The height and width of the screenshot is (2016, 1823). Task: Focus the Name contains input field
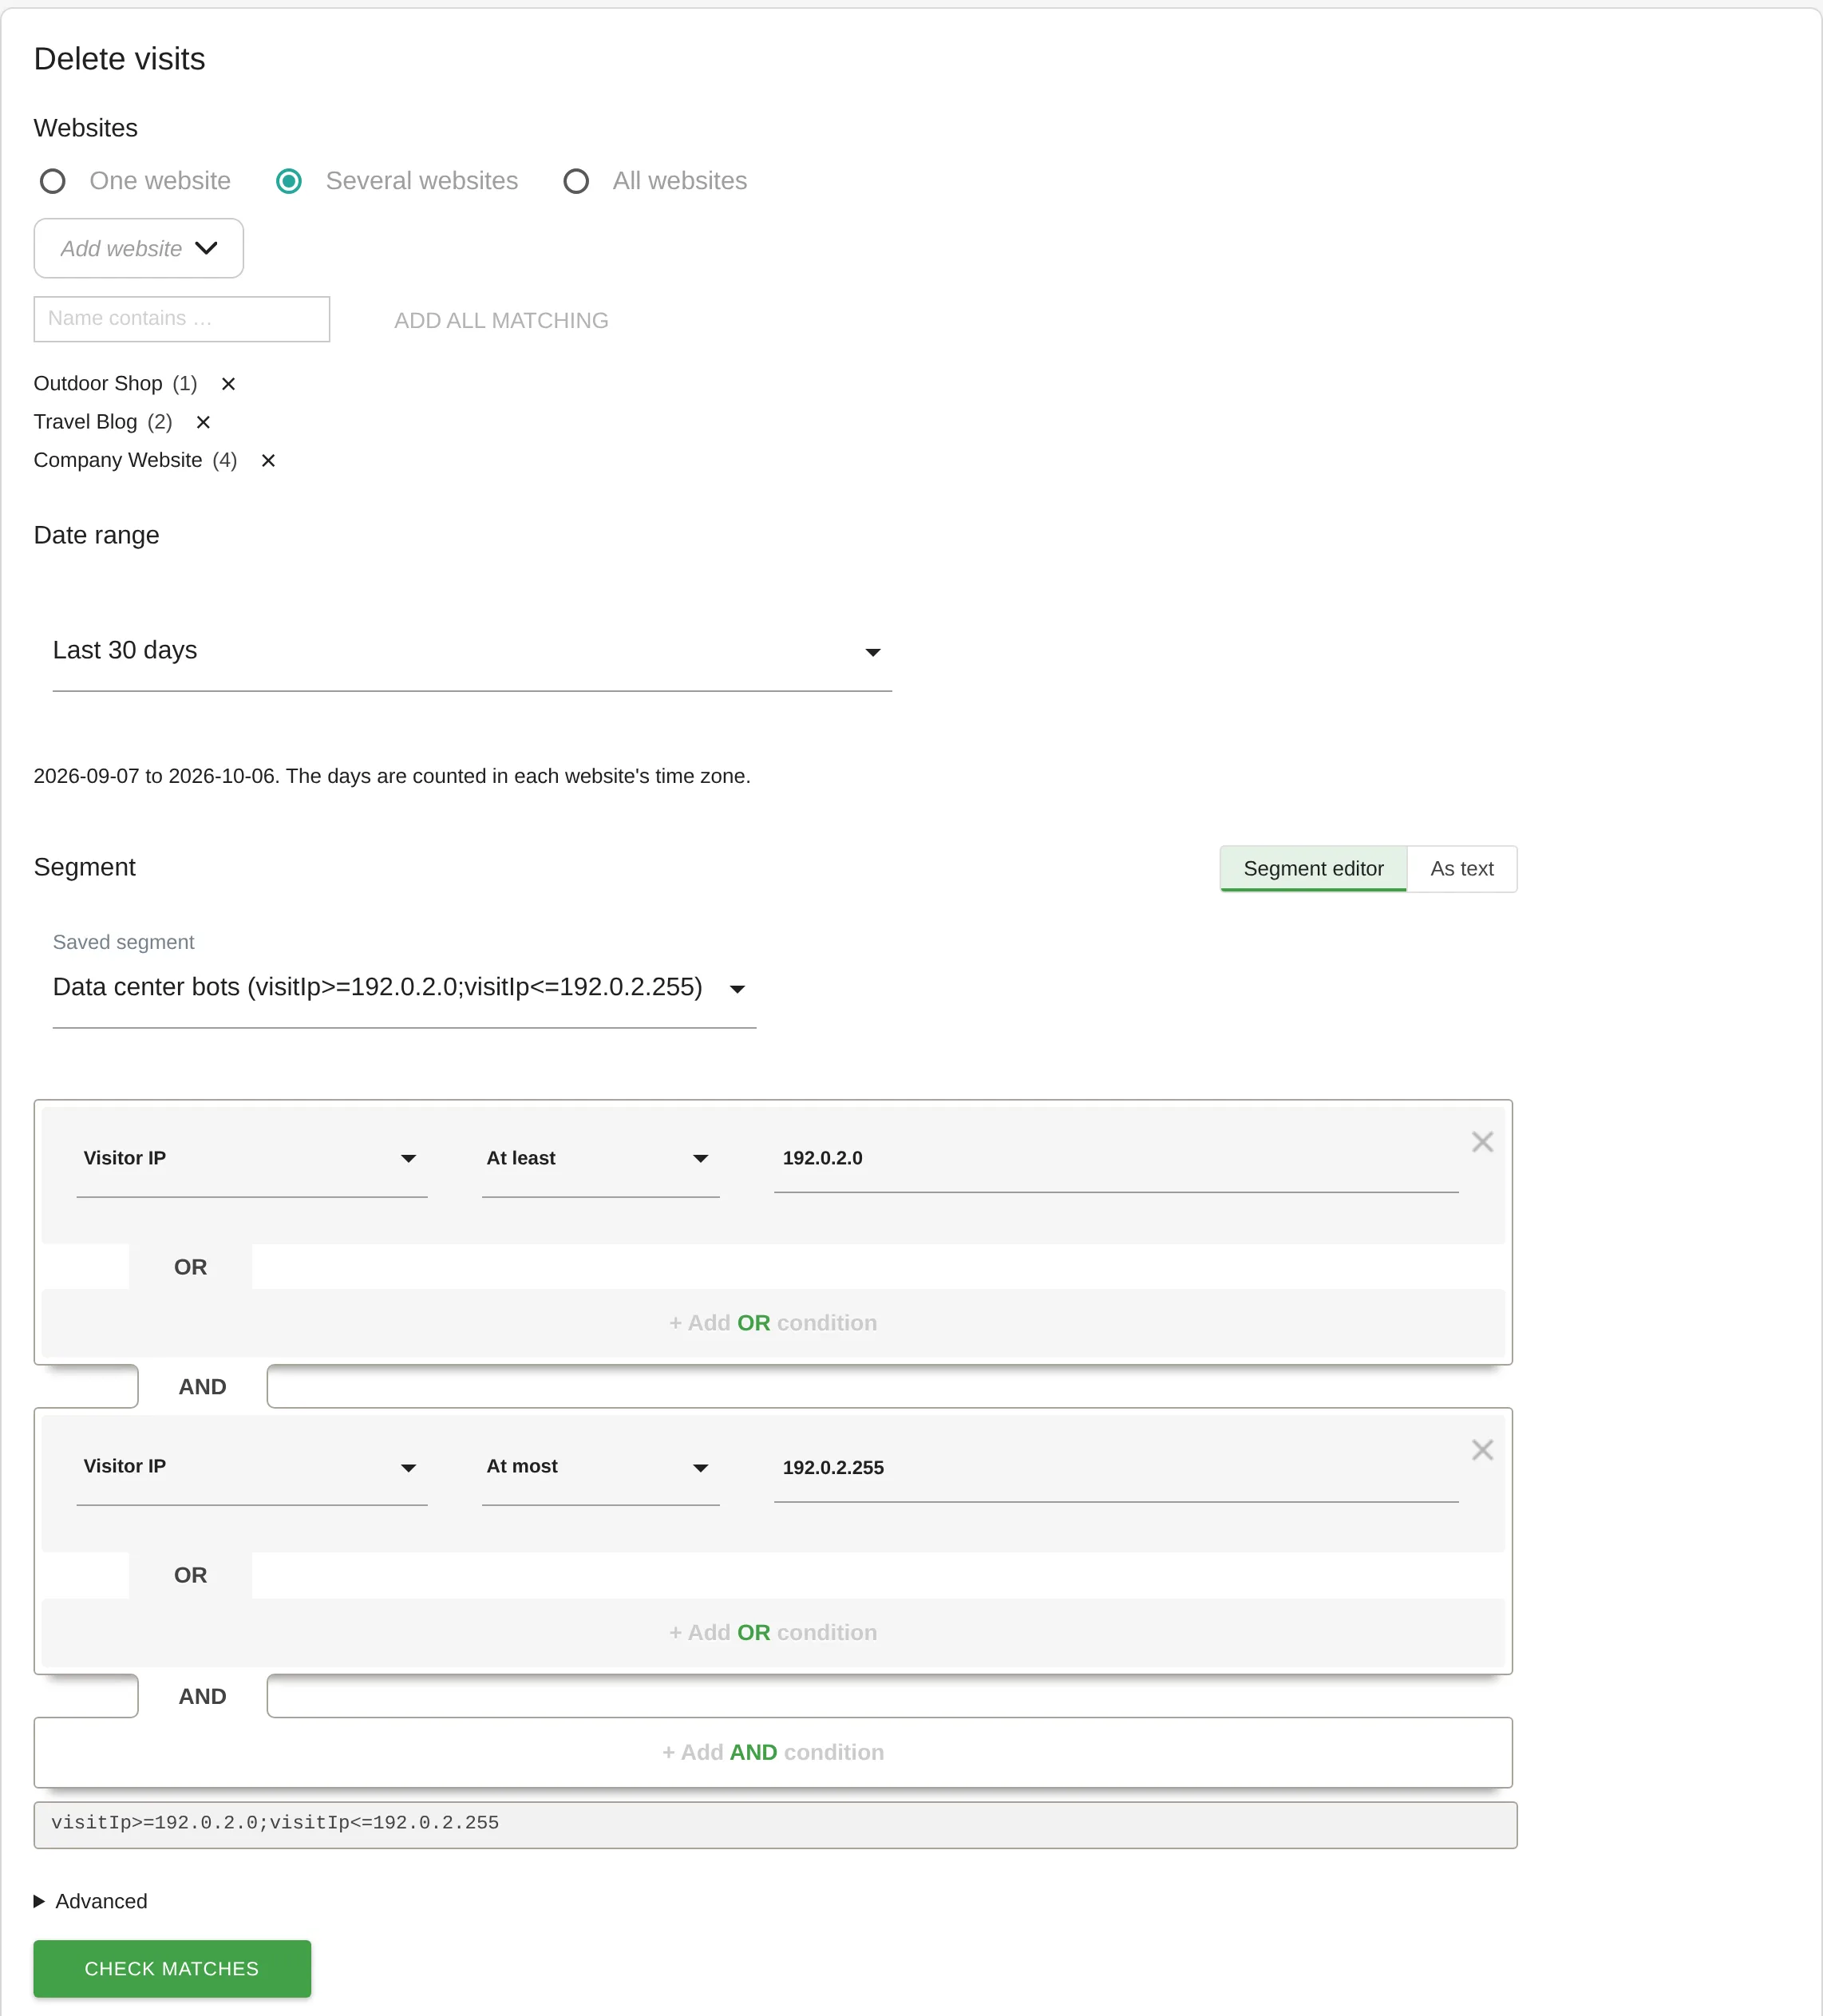(182, 319)
